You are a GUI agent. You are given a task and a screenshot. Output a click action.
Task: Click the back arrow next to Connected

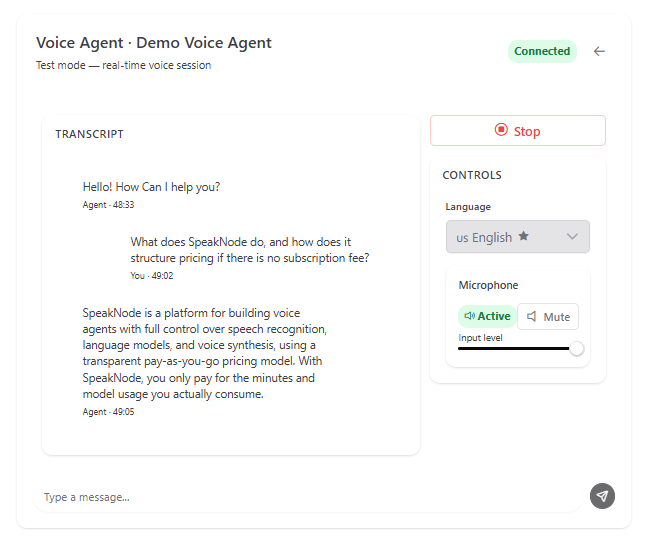click(x=599, y=51)
